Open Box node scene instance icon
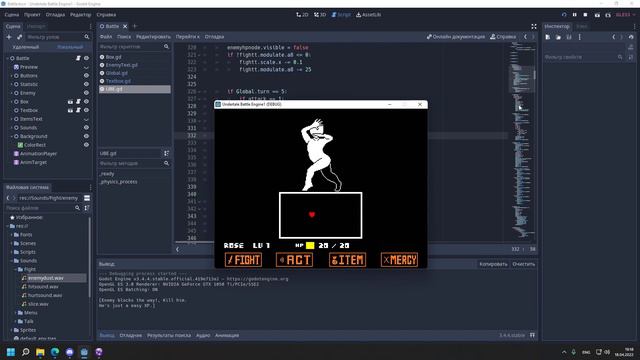The height and width of the screenshot is (360, 640). pos(70,102)
